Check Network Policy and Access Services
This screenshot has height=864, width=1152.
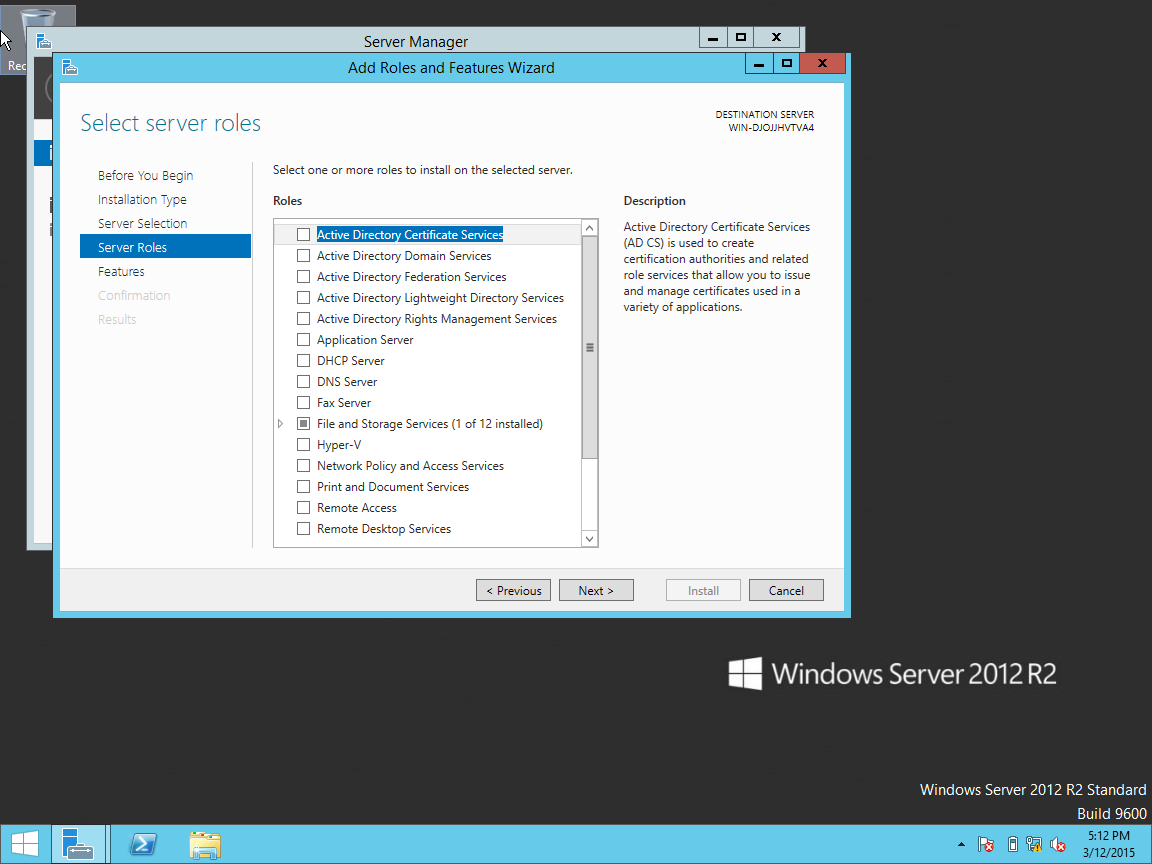(x=303, y=466)
